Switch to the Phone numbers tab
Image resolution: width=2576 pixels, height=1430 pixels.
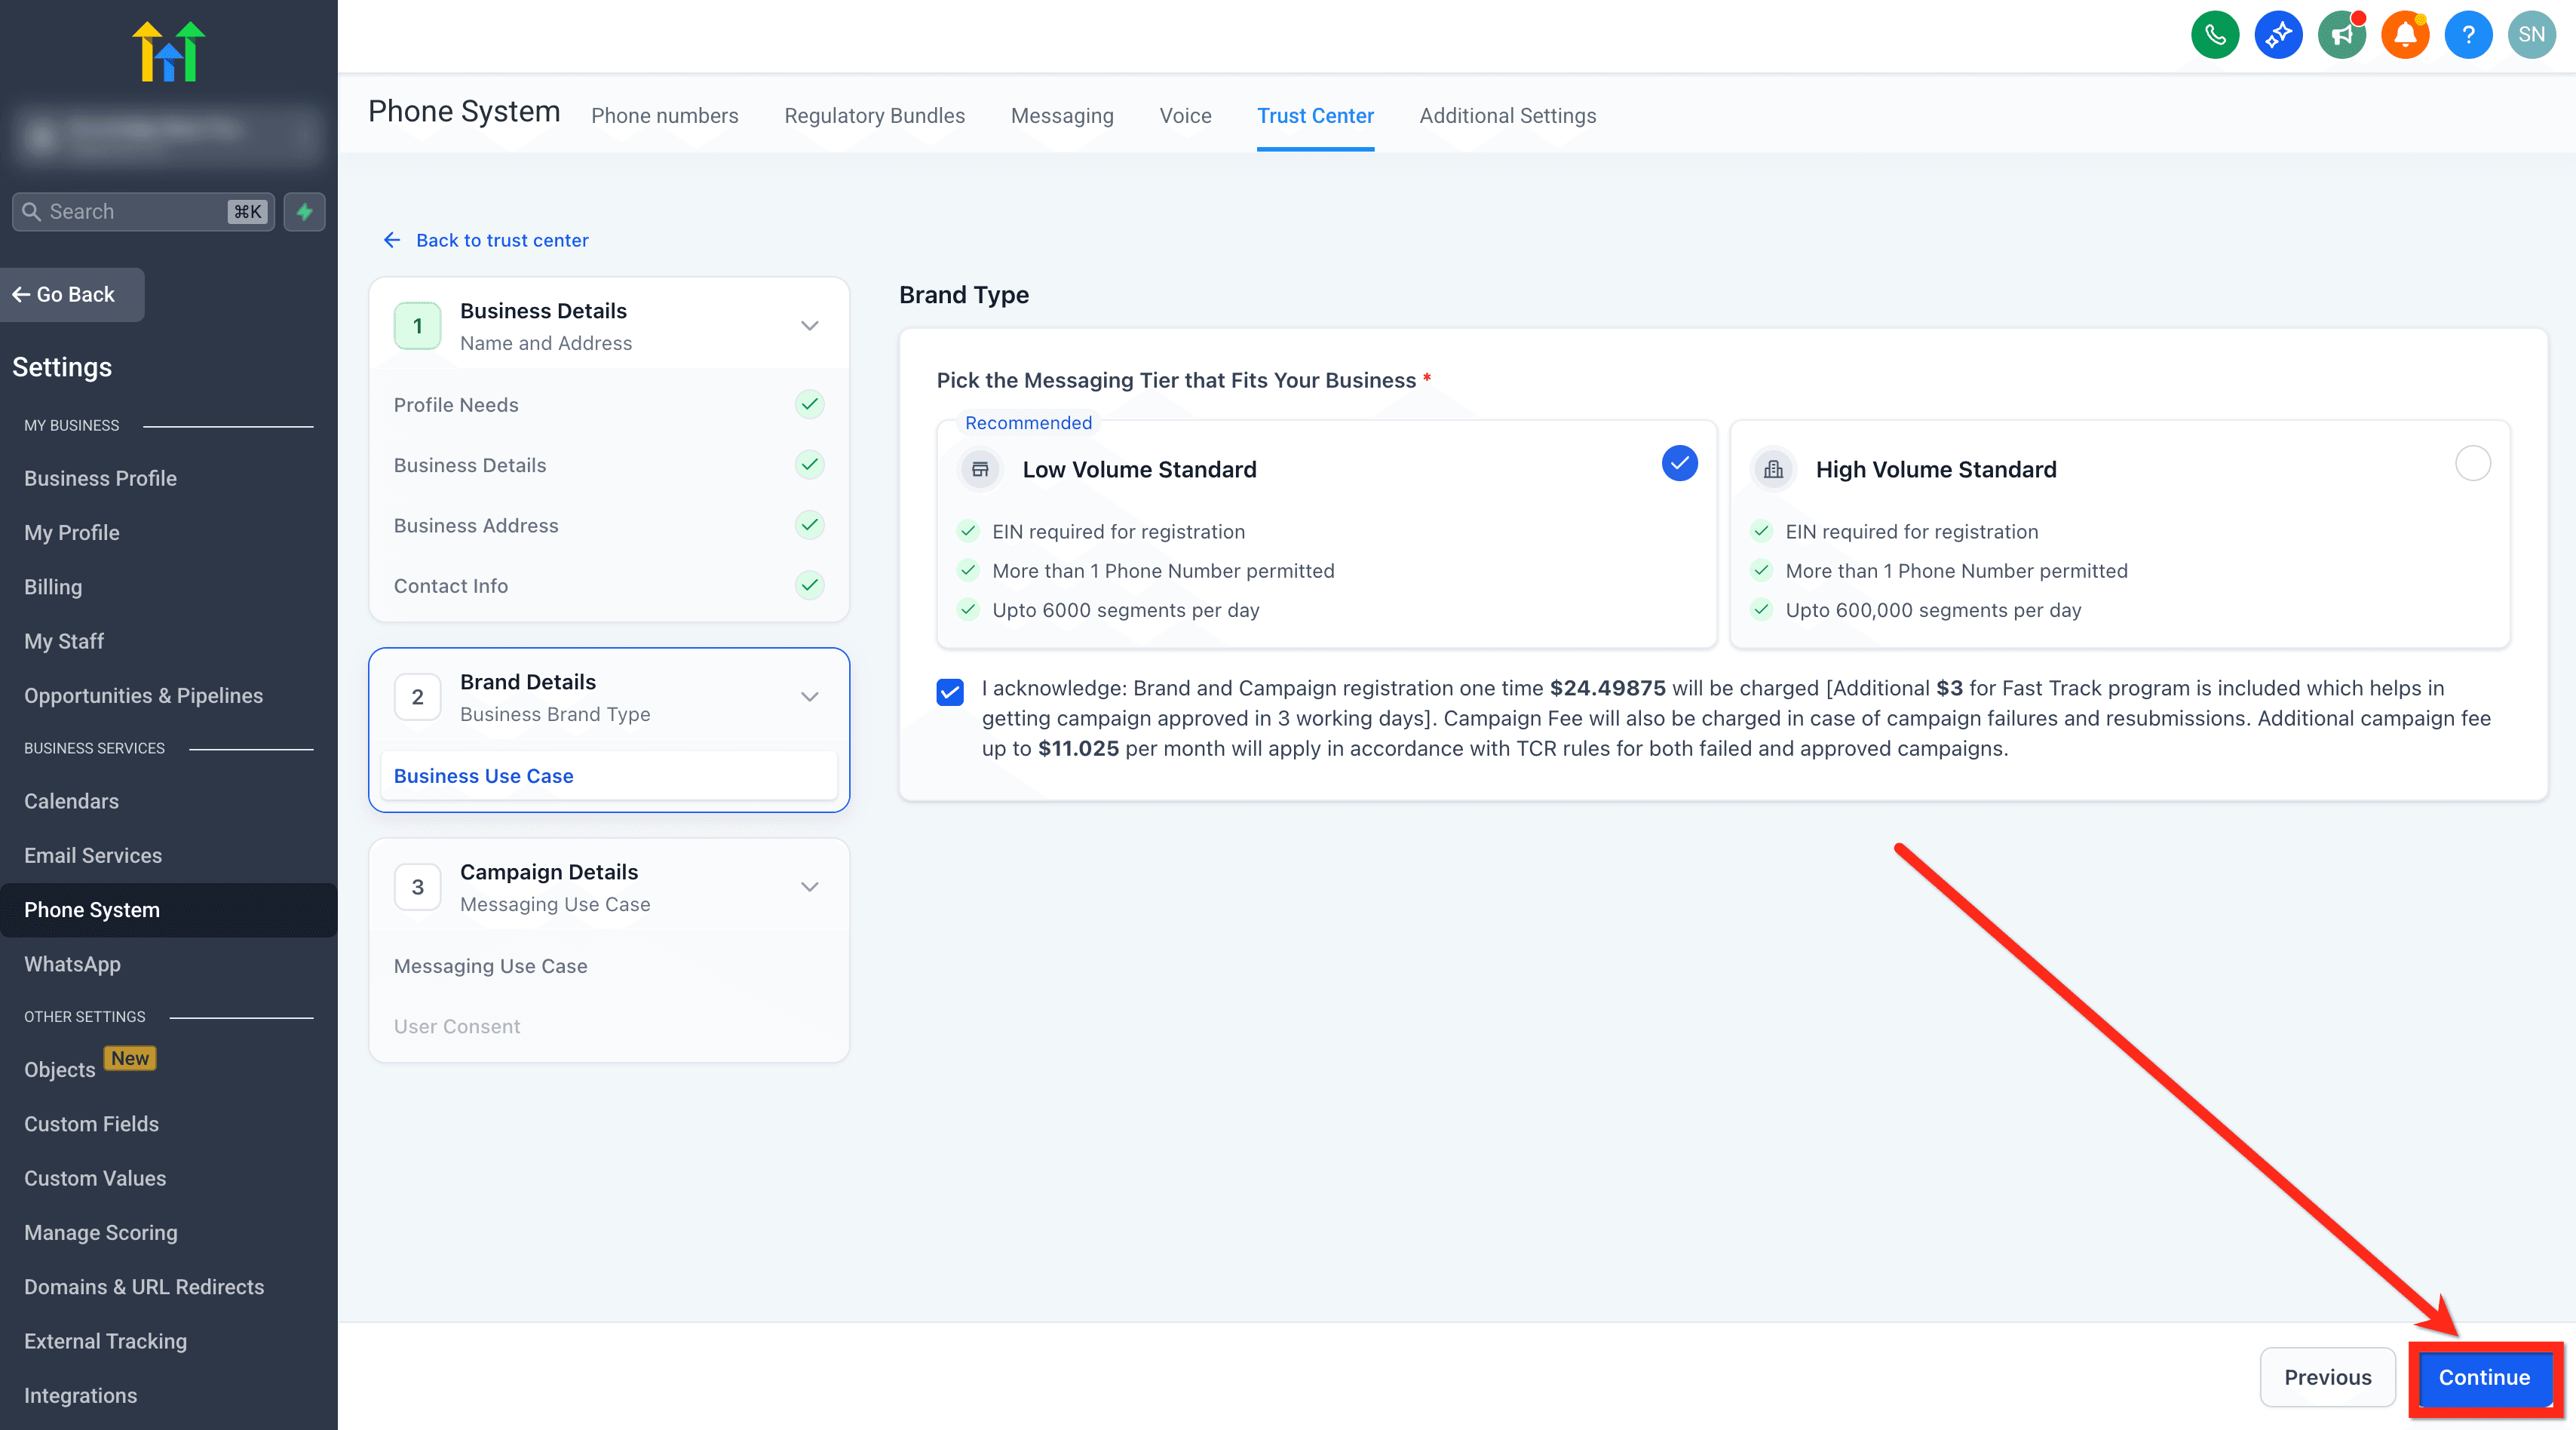pos(664,116)
